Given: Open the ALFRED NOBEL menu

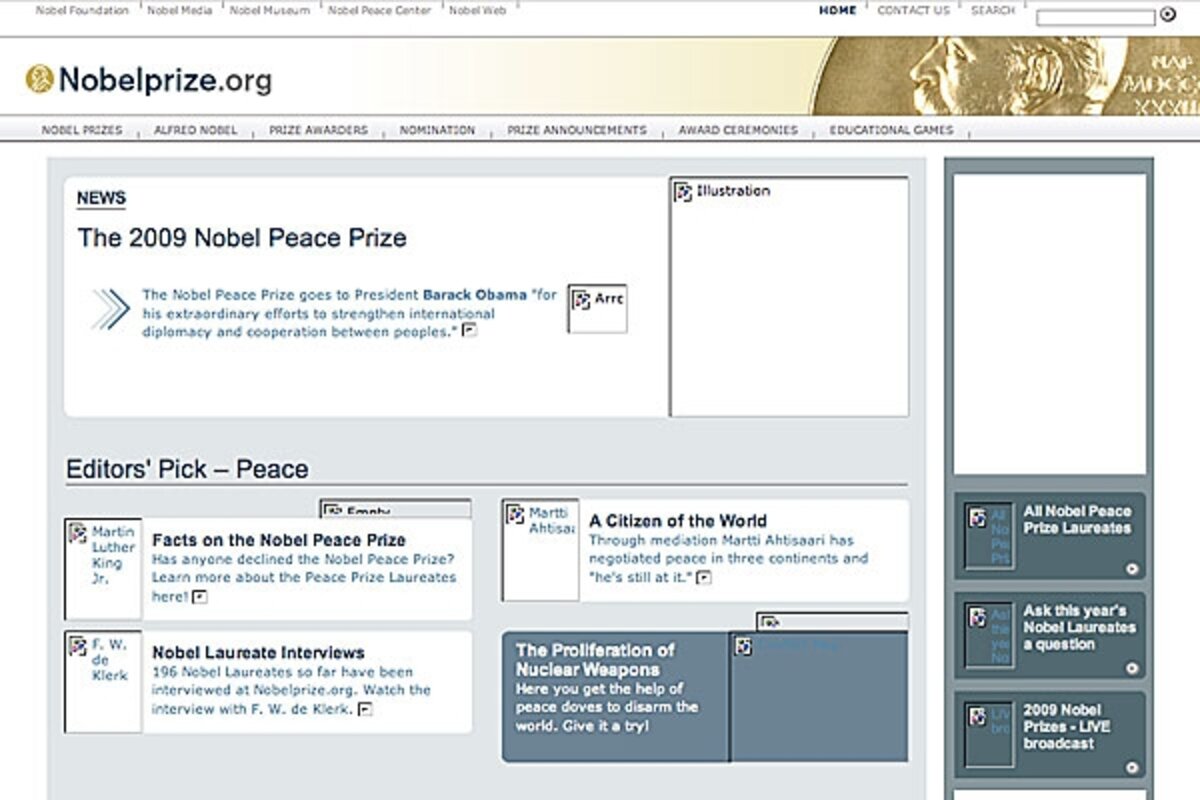Looking at the screenshot, I should pyautogui.click(x=195, y=130).
